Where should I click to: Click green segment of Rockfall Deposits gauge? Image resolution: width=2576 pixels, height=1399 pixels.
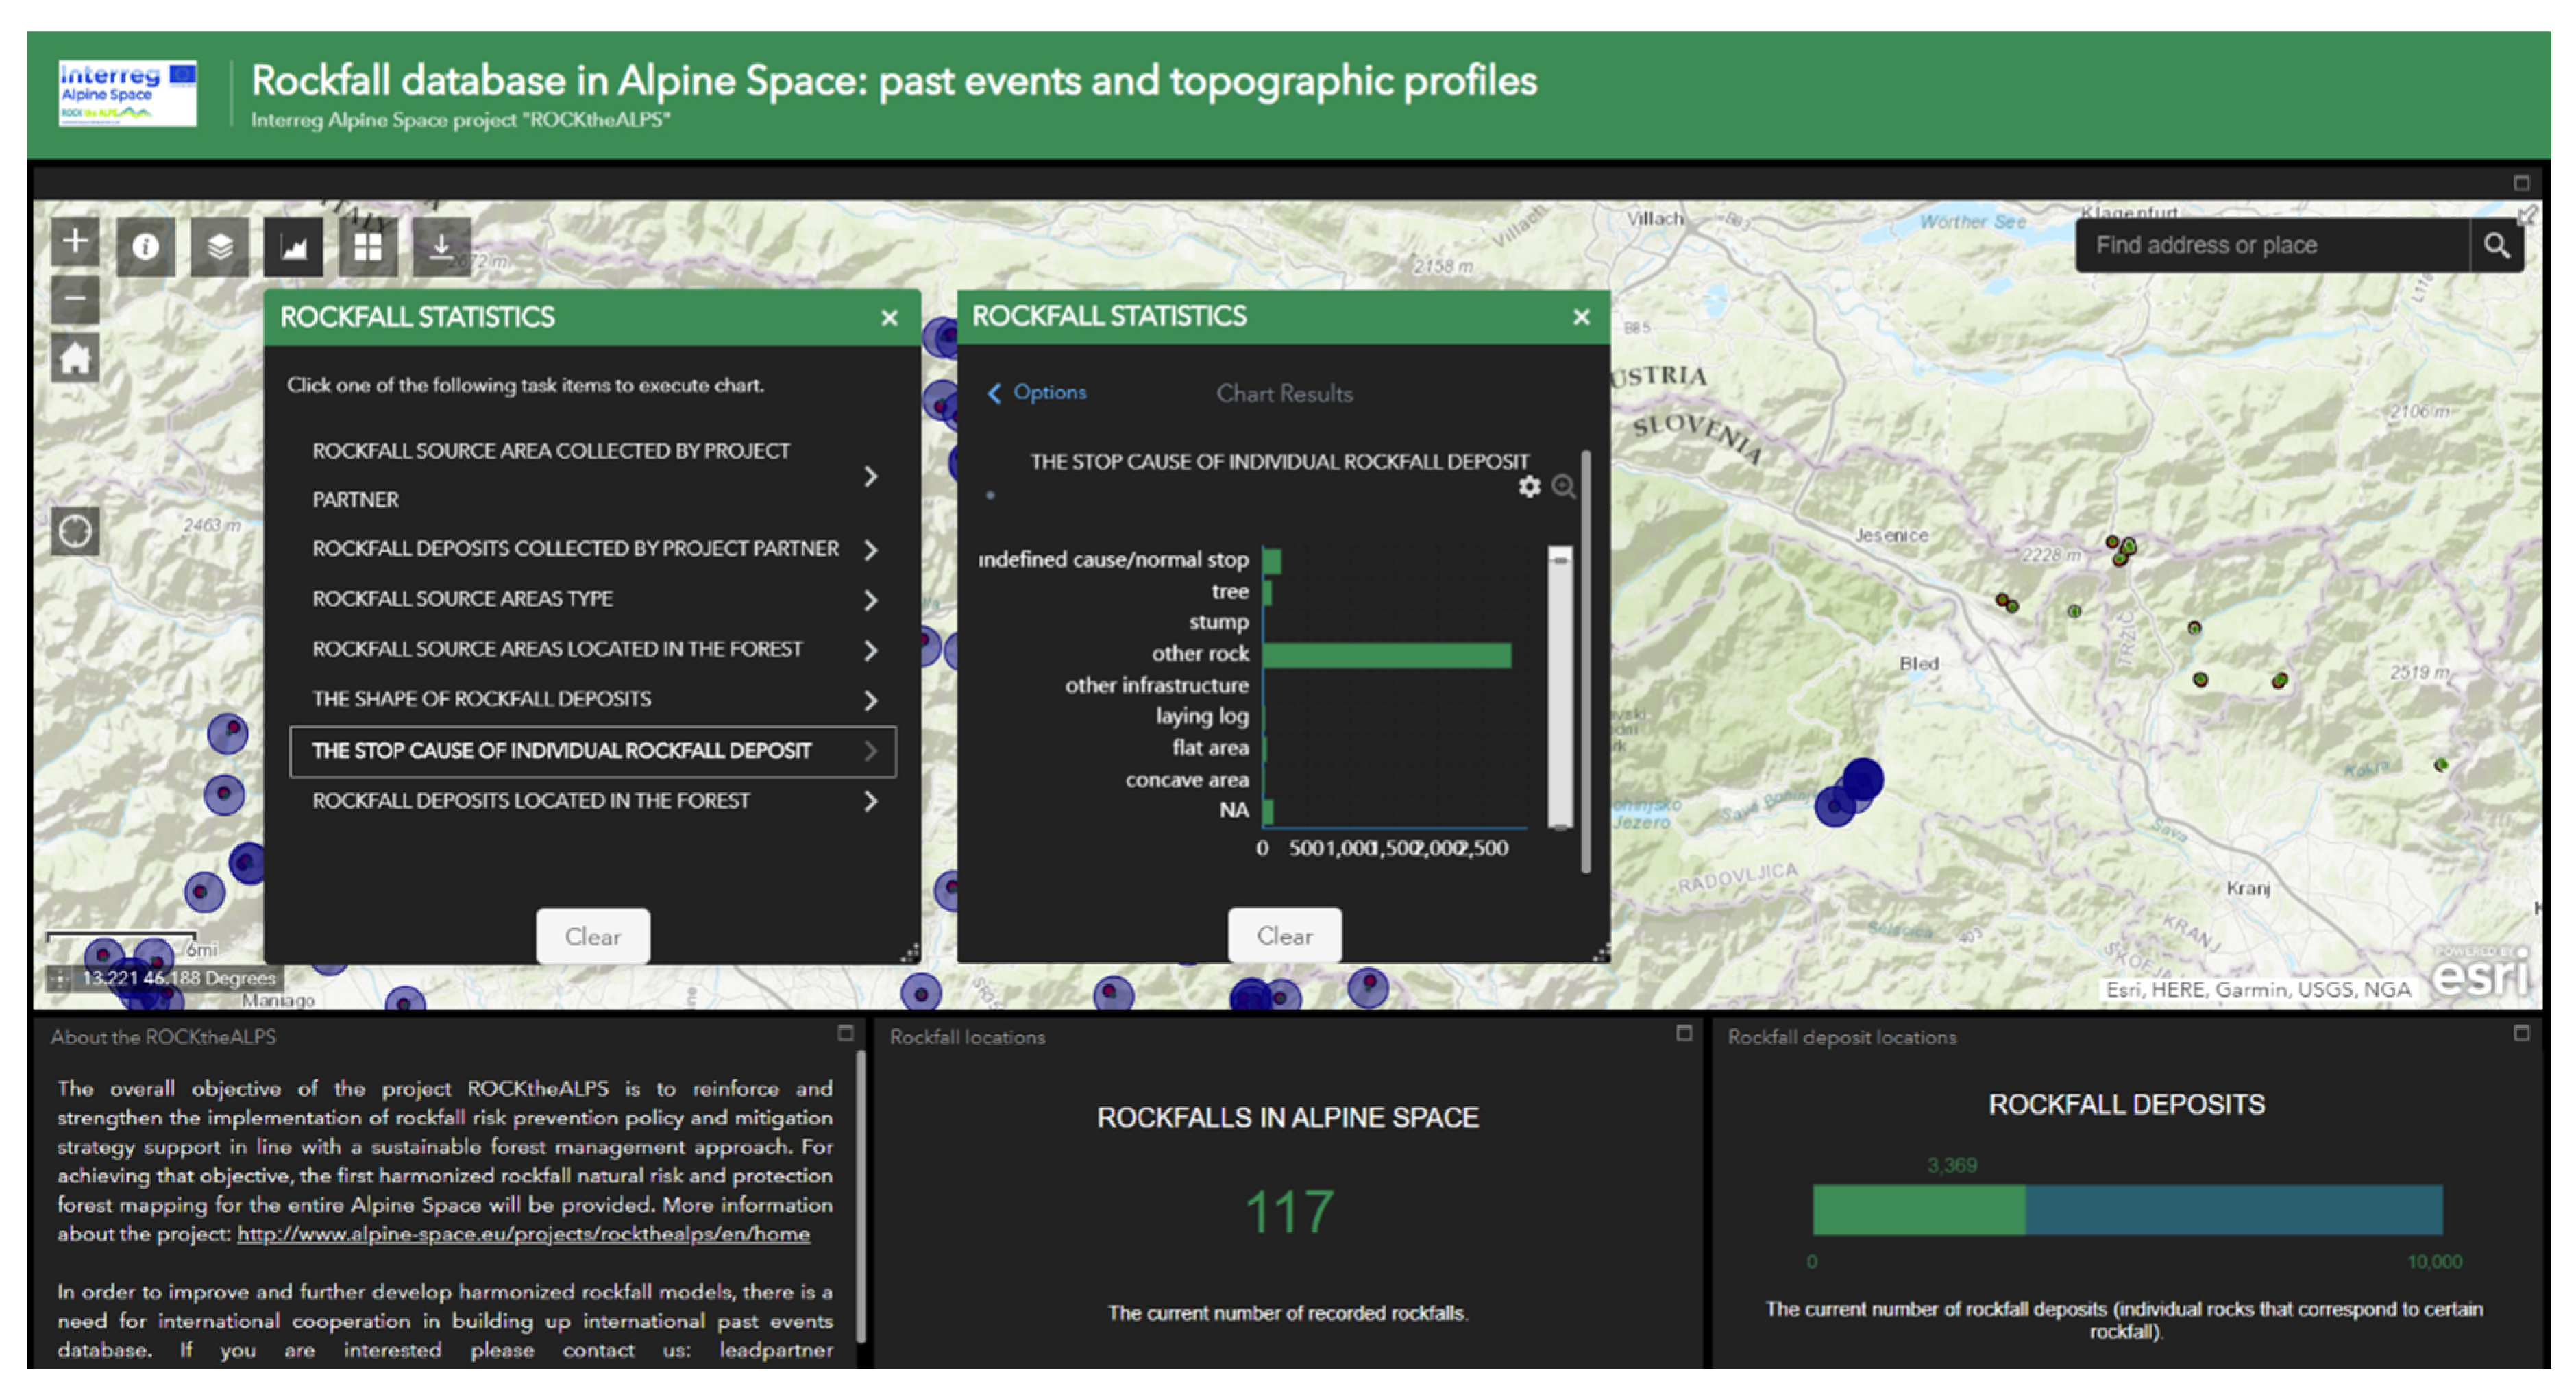coord(1918,1210)
